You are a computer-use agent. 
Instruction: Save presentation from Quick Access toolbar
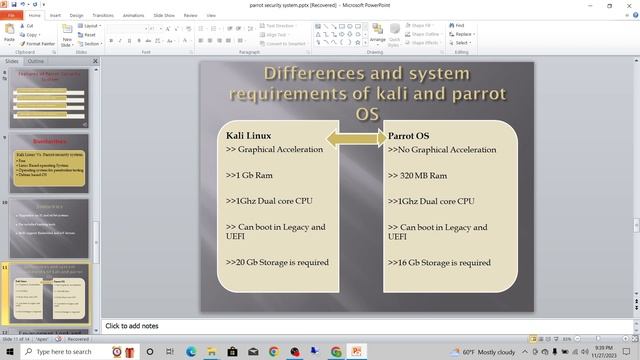tap(14, 4)
